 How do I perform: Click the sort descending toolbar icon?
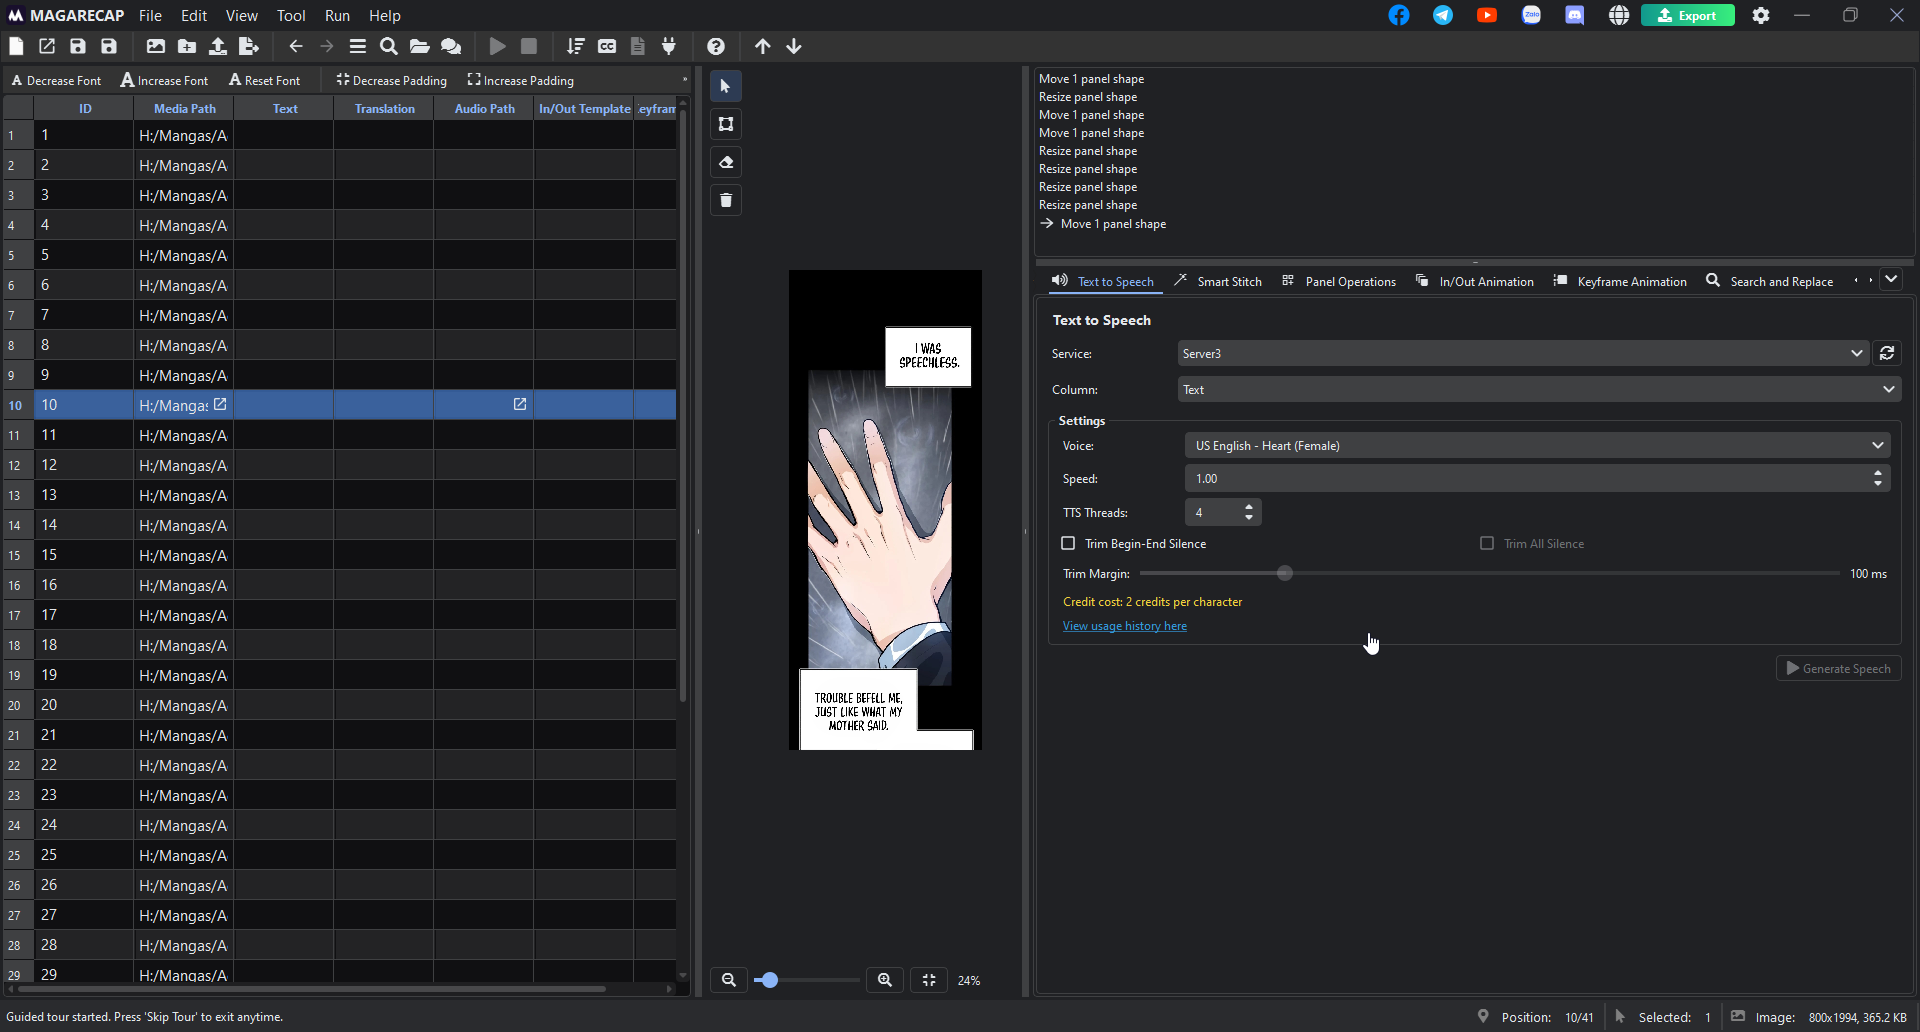pos(576,46)
